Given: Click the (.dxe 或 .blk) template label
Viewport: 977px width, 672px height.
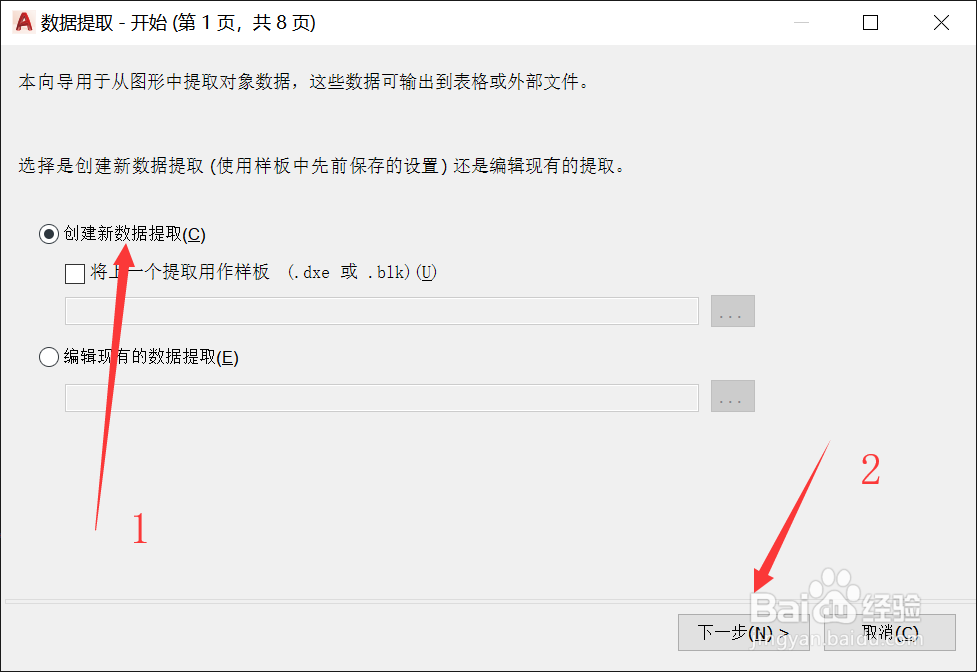Looking at the screenshot, I should point(362,272).
